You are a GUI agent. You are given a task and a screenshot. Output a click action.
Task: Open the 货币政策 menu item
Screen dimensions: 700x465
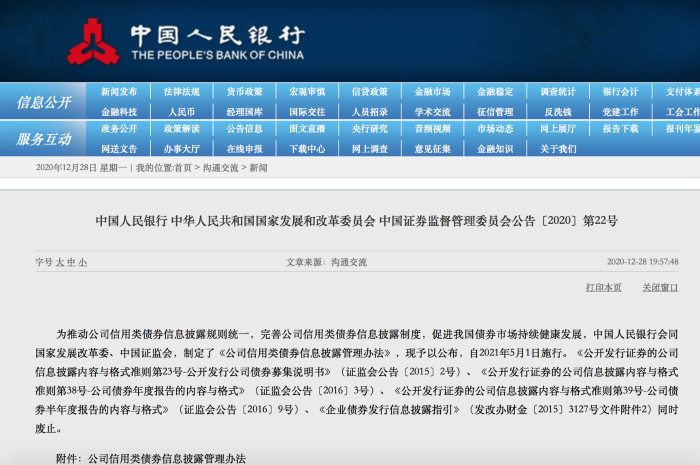(x=245, y=92)
